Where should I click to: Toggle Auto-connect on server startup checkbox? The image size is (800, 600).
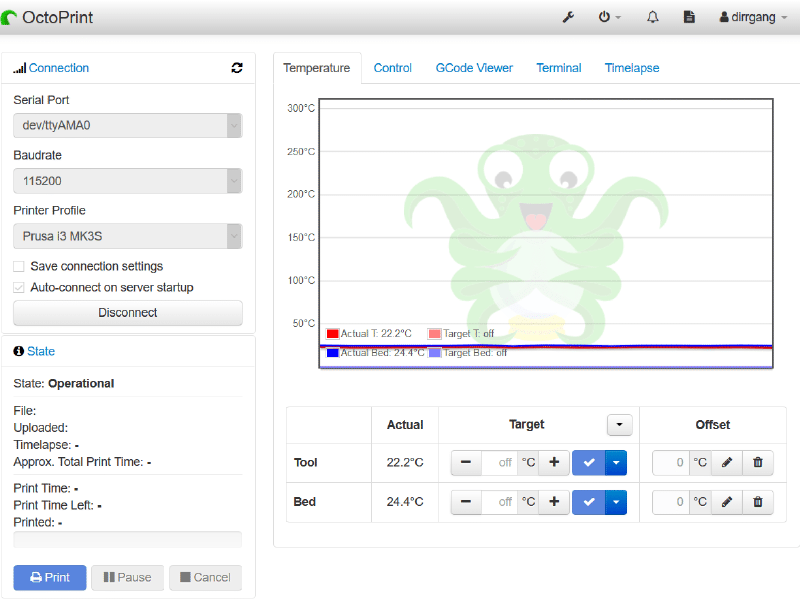pyautogui.click(x=19, y=288)
